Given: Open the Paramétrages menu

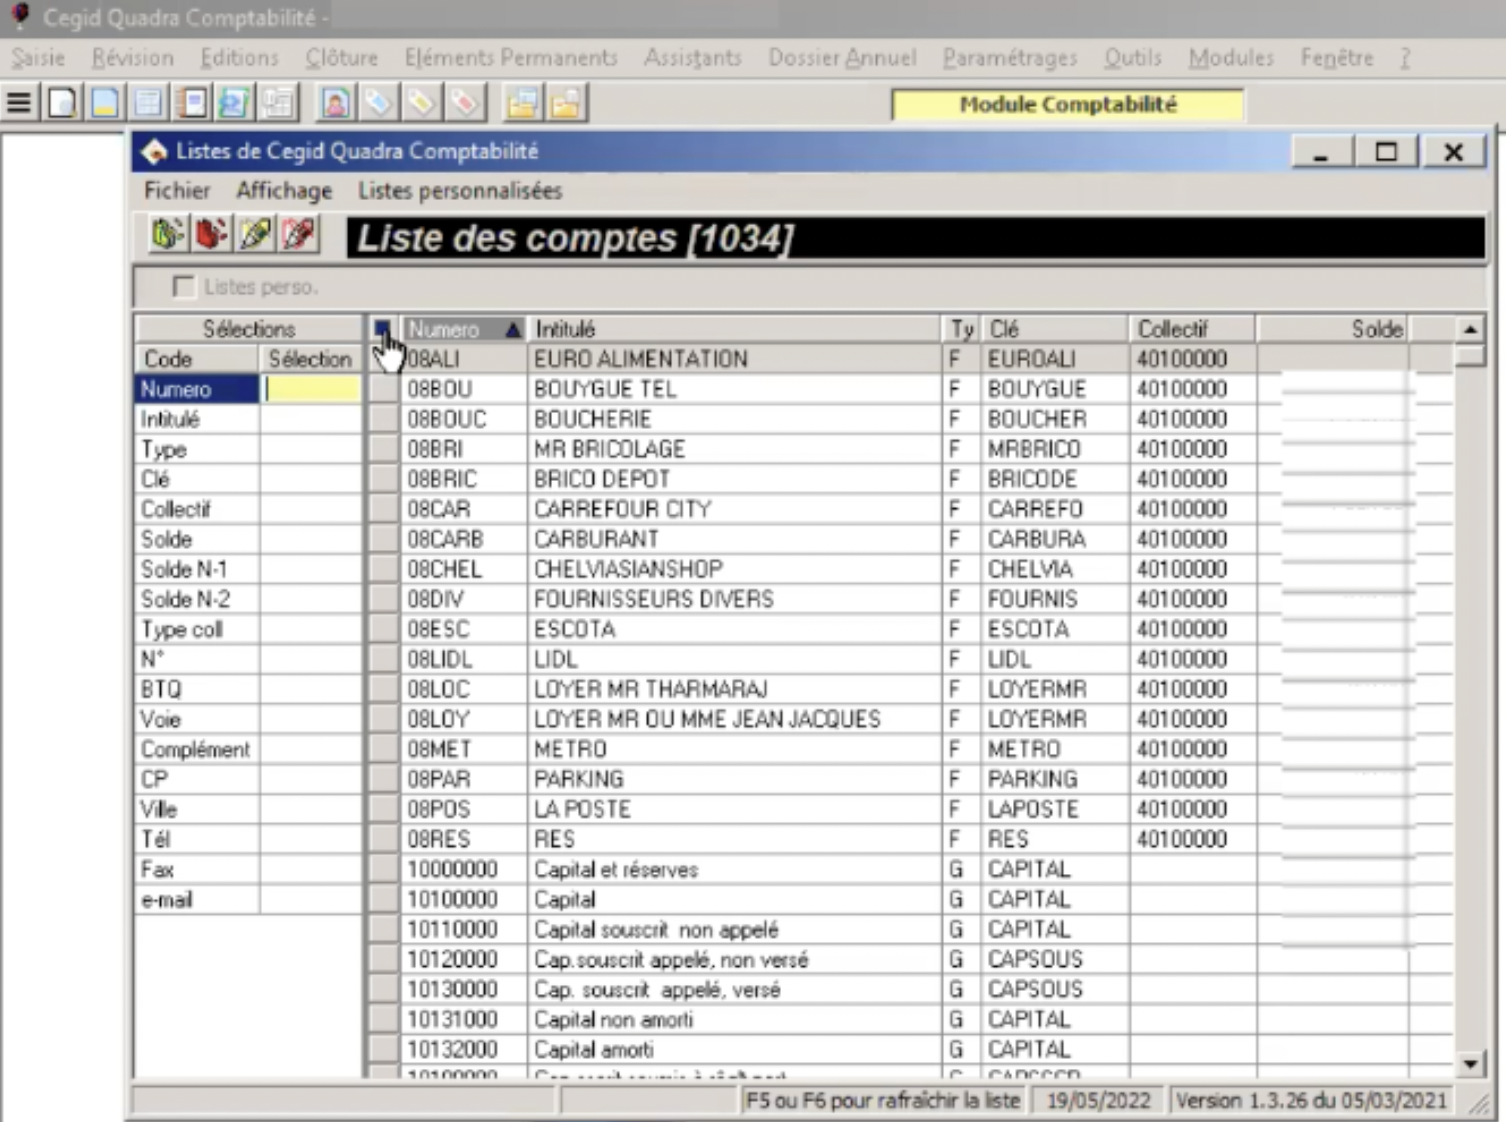Looking at the screenshot, I should (x=1010, y=58).
